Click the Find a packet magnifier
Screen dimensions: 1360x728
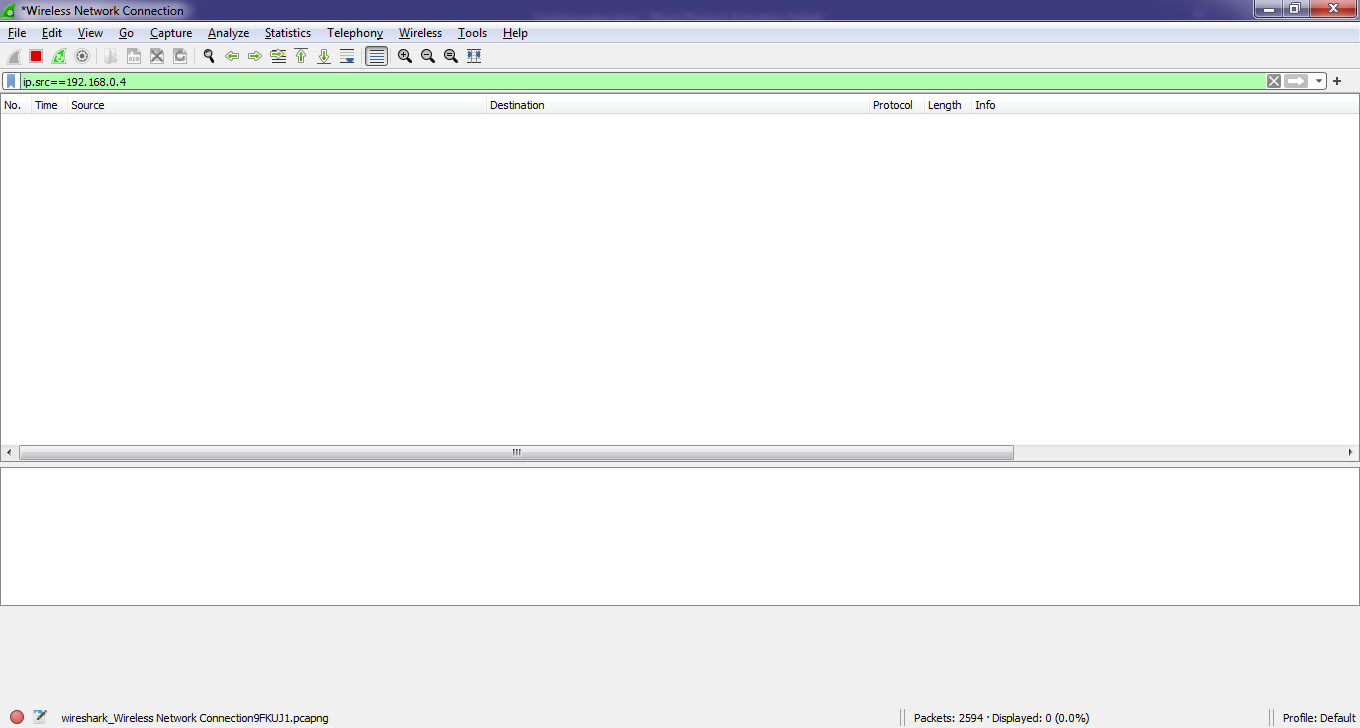pyautogui.click(x=209, y=56)
